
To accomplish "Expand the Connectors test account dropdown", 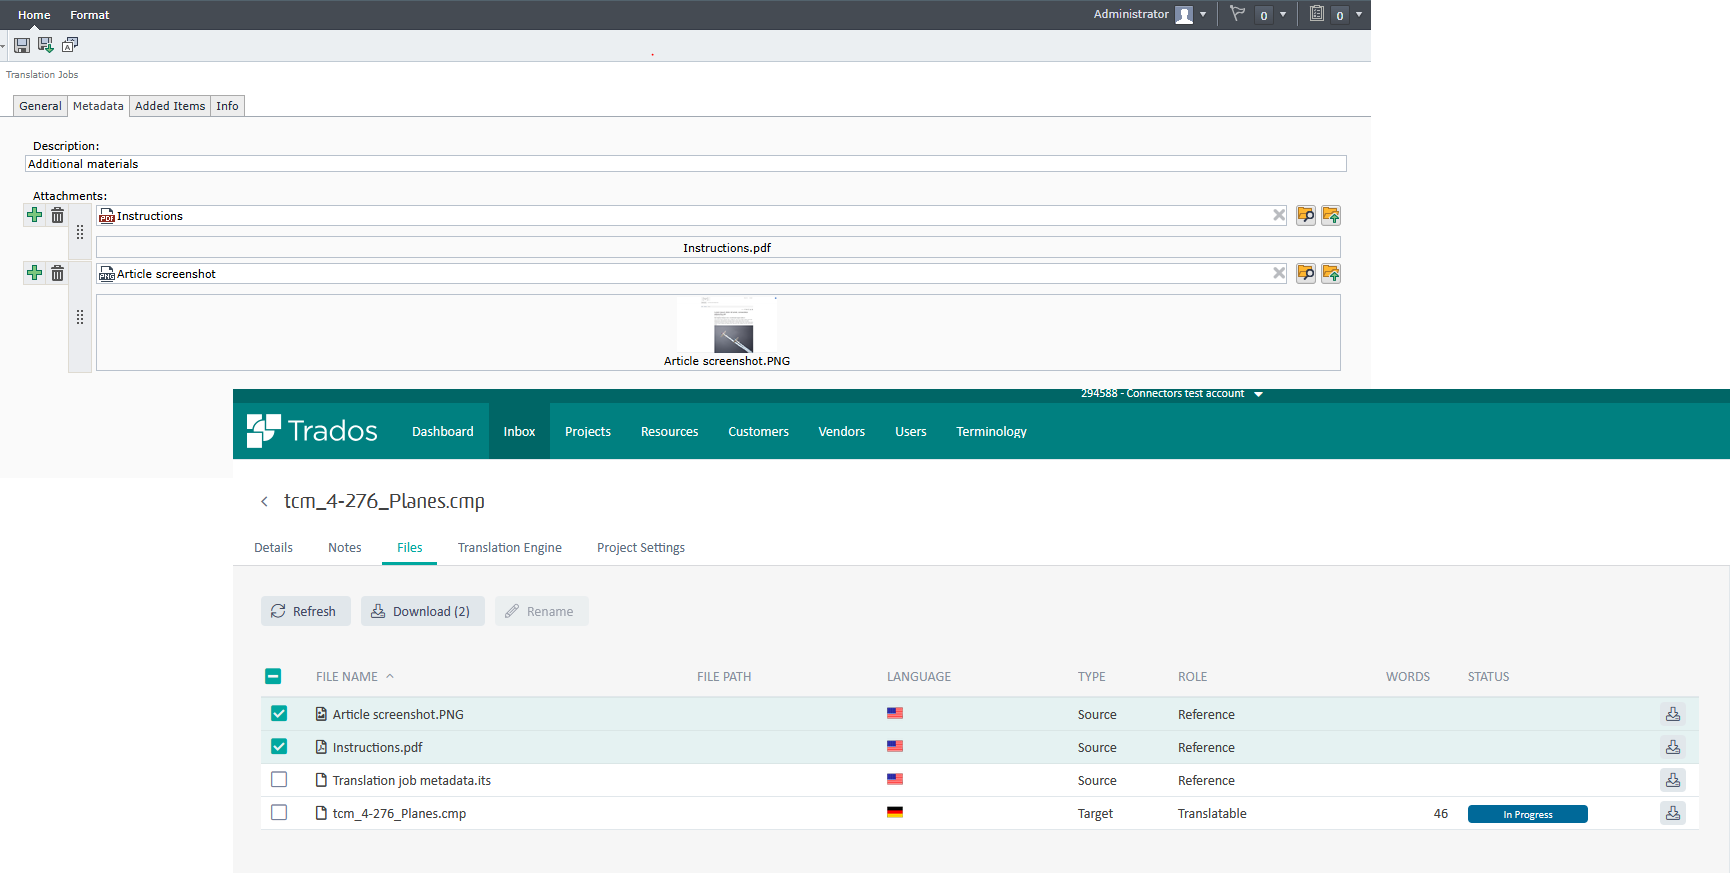I will coord(1258,394).
